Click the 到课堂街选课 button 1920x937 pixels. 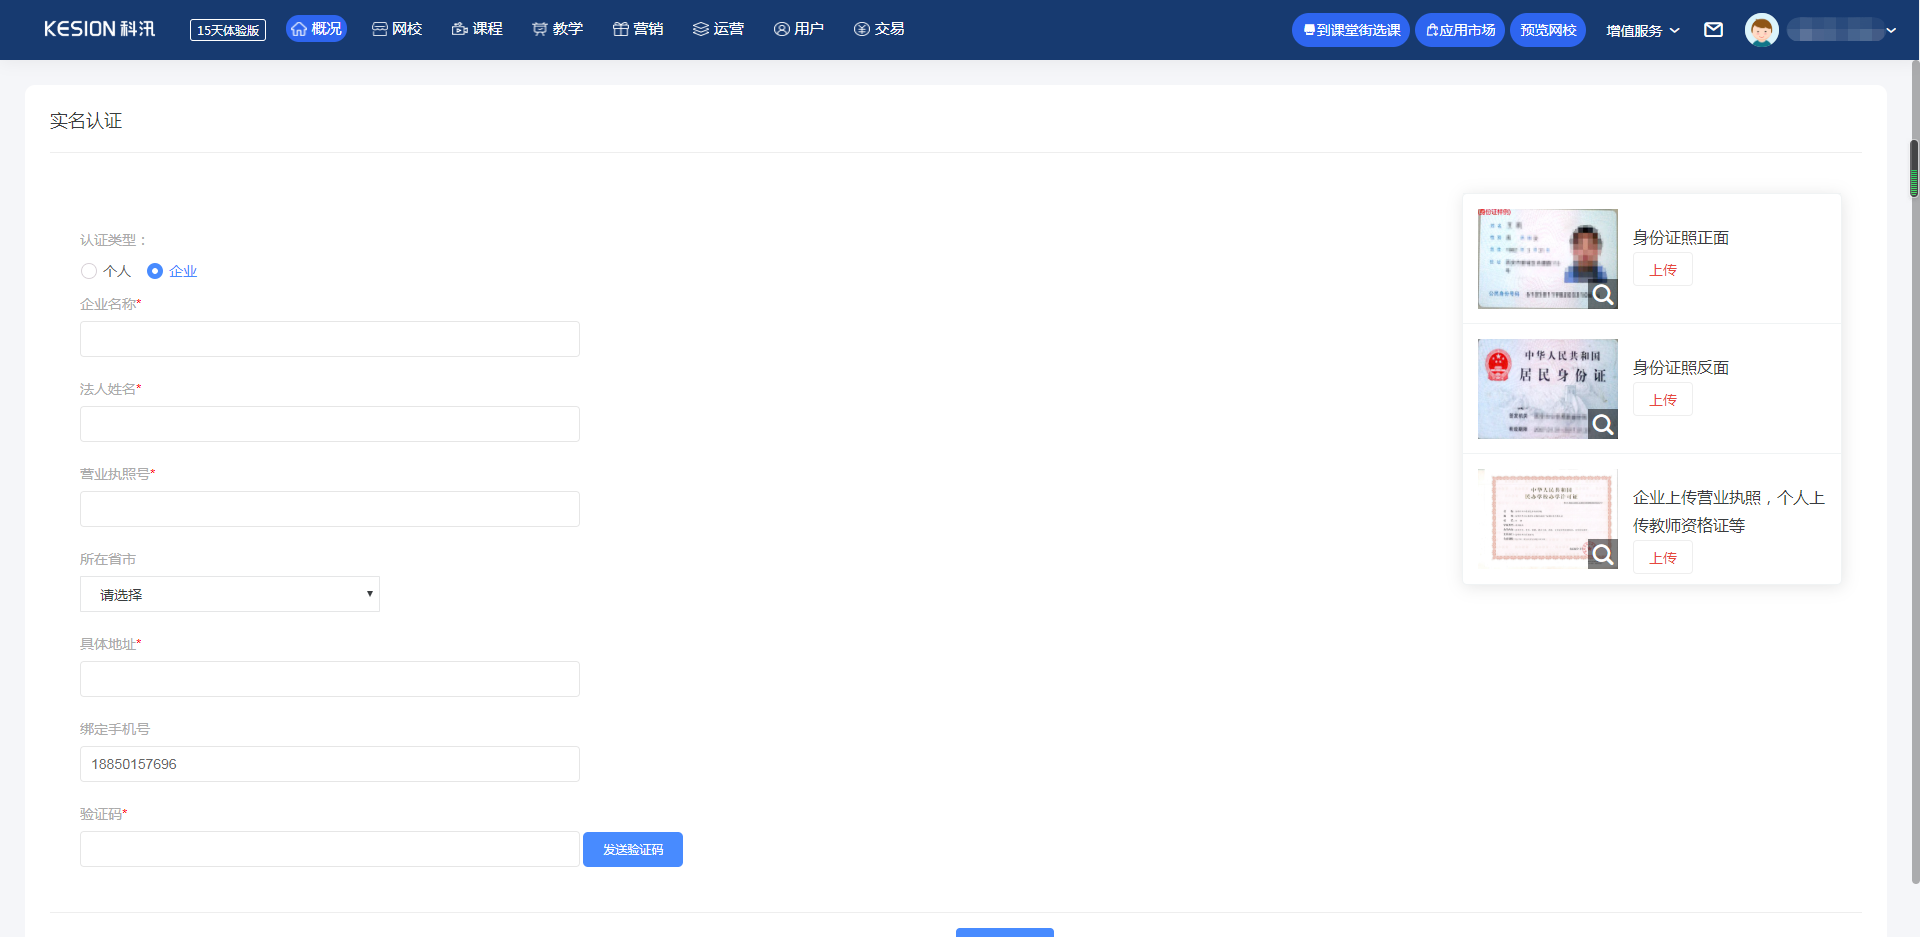pyautogui.click(x=1351, y=30)
